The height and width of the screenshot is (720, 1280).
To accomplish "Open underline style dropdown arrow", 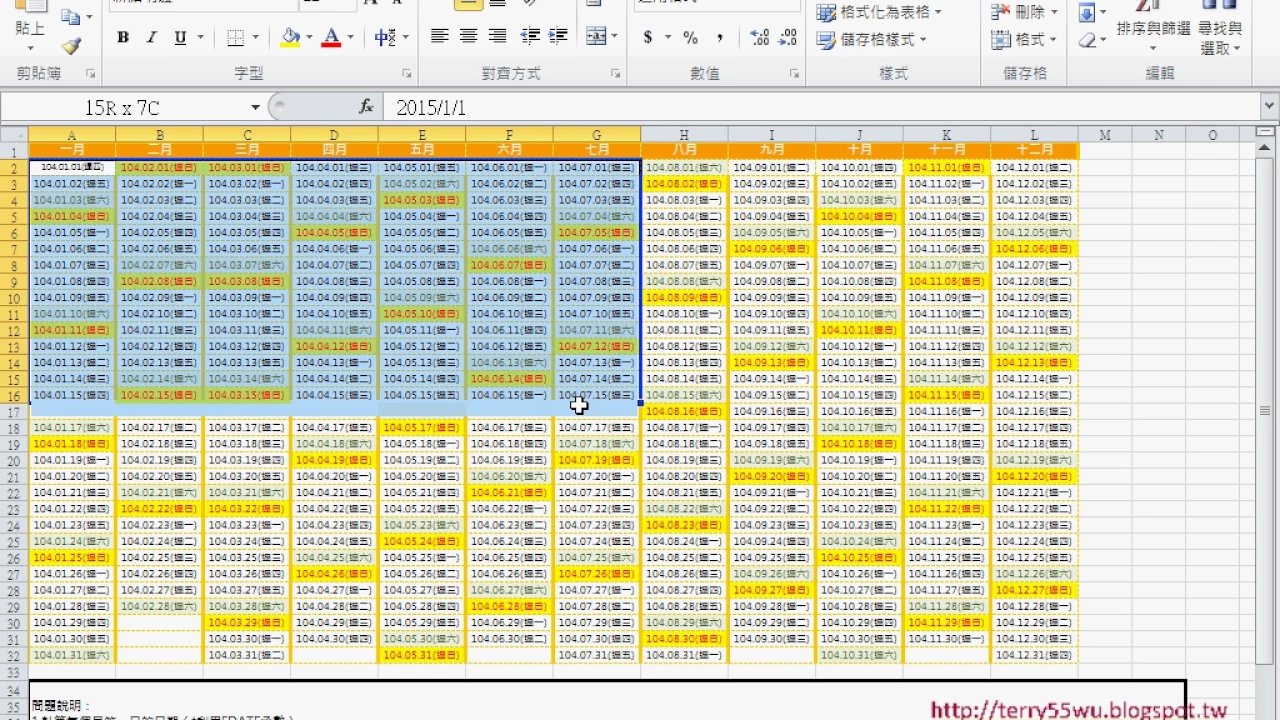I will tap(201, 38).
